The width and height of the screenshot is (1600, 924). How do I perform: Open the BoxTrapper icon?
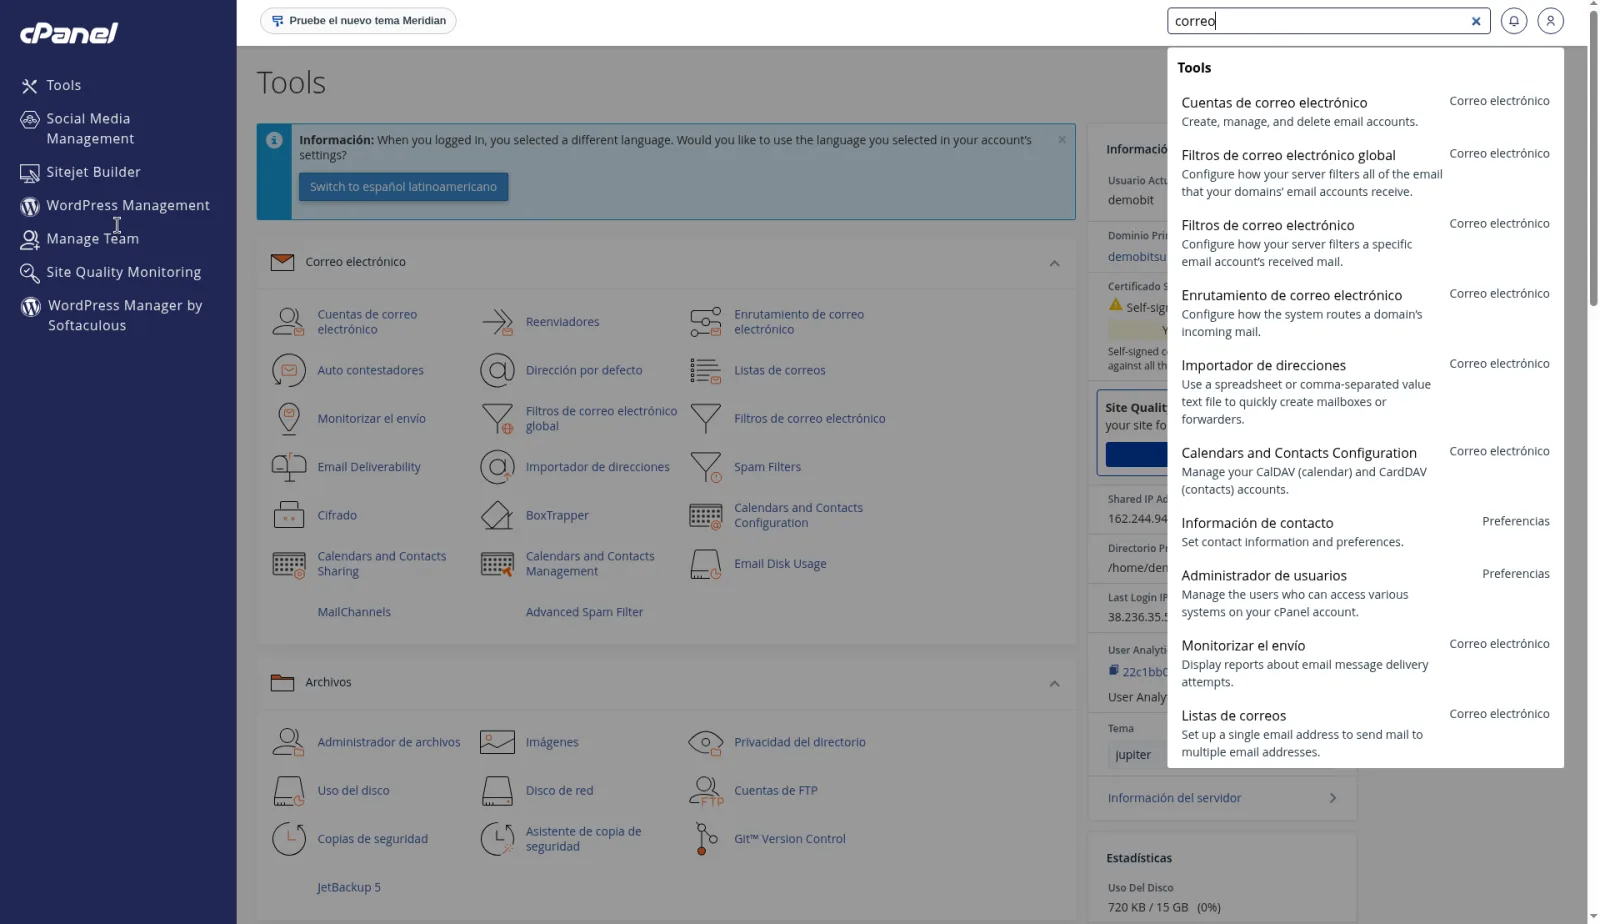497,515
